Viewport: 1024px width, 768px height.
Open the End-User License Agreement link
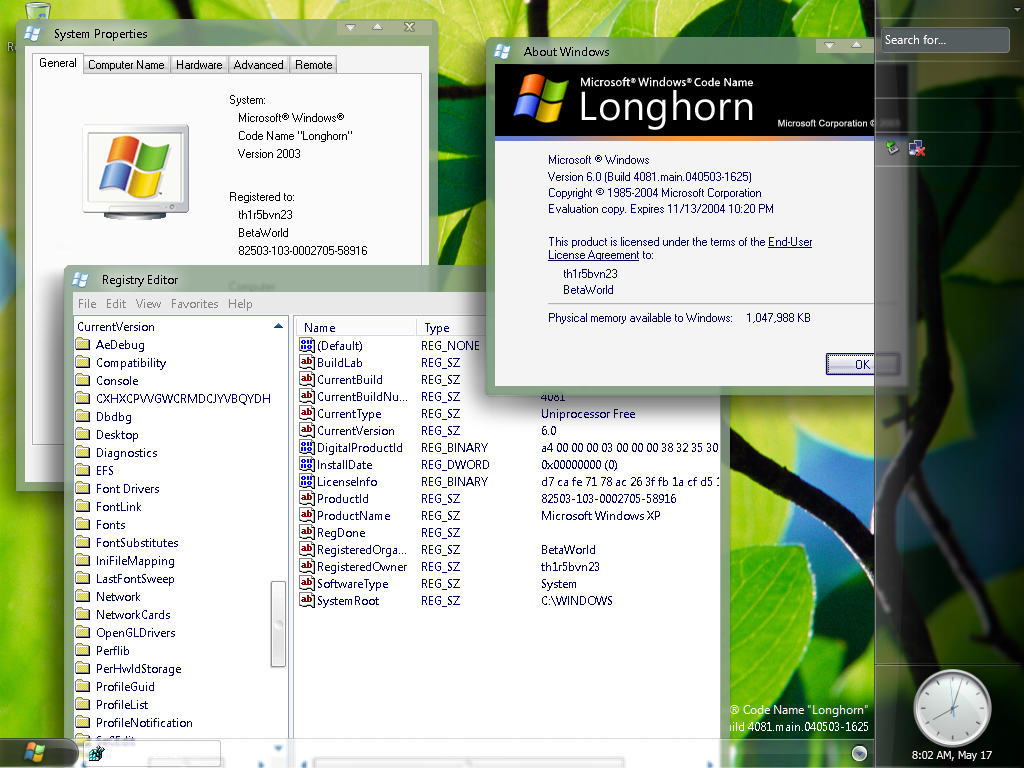789,242
